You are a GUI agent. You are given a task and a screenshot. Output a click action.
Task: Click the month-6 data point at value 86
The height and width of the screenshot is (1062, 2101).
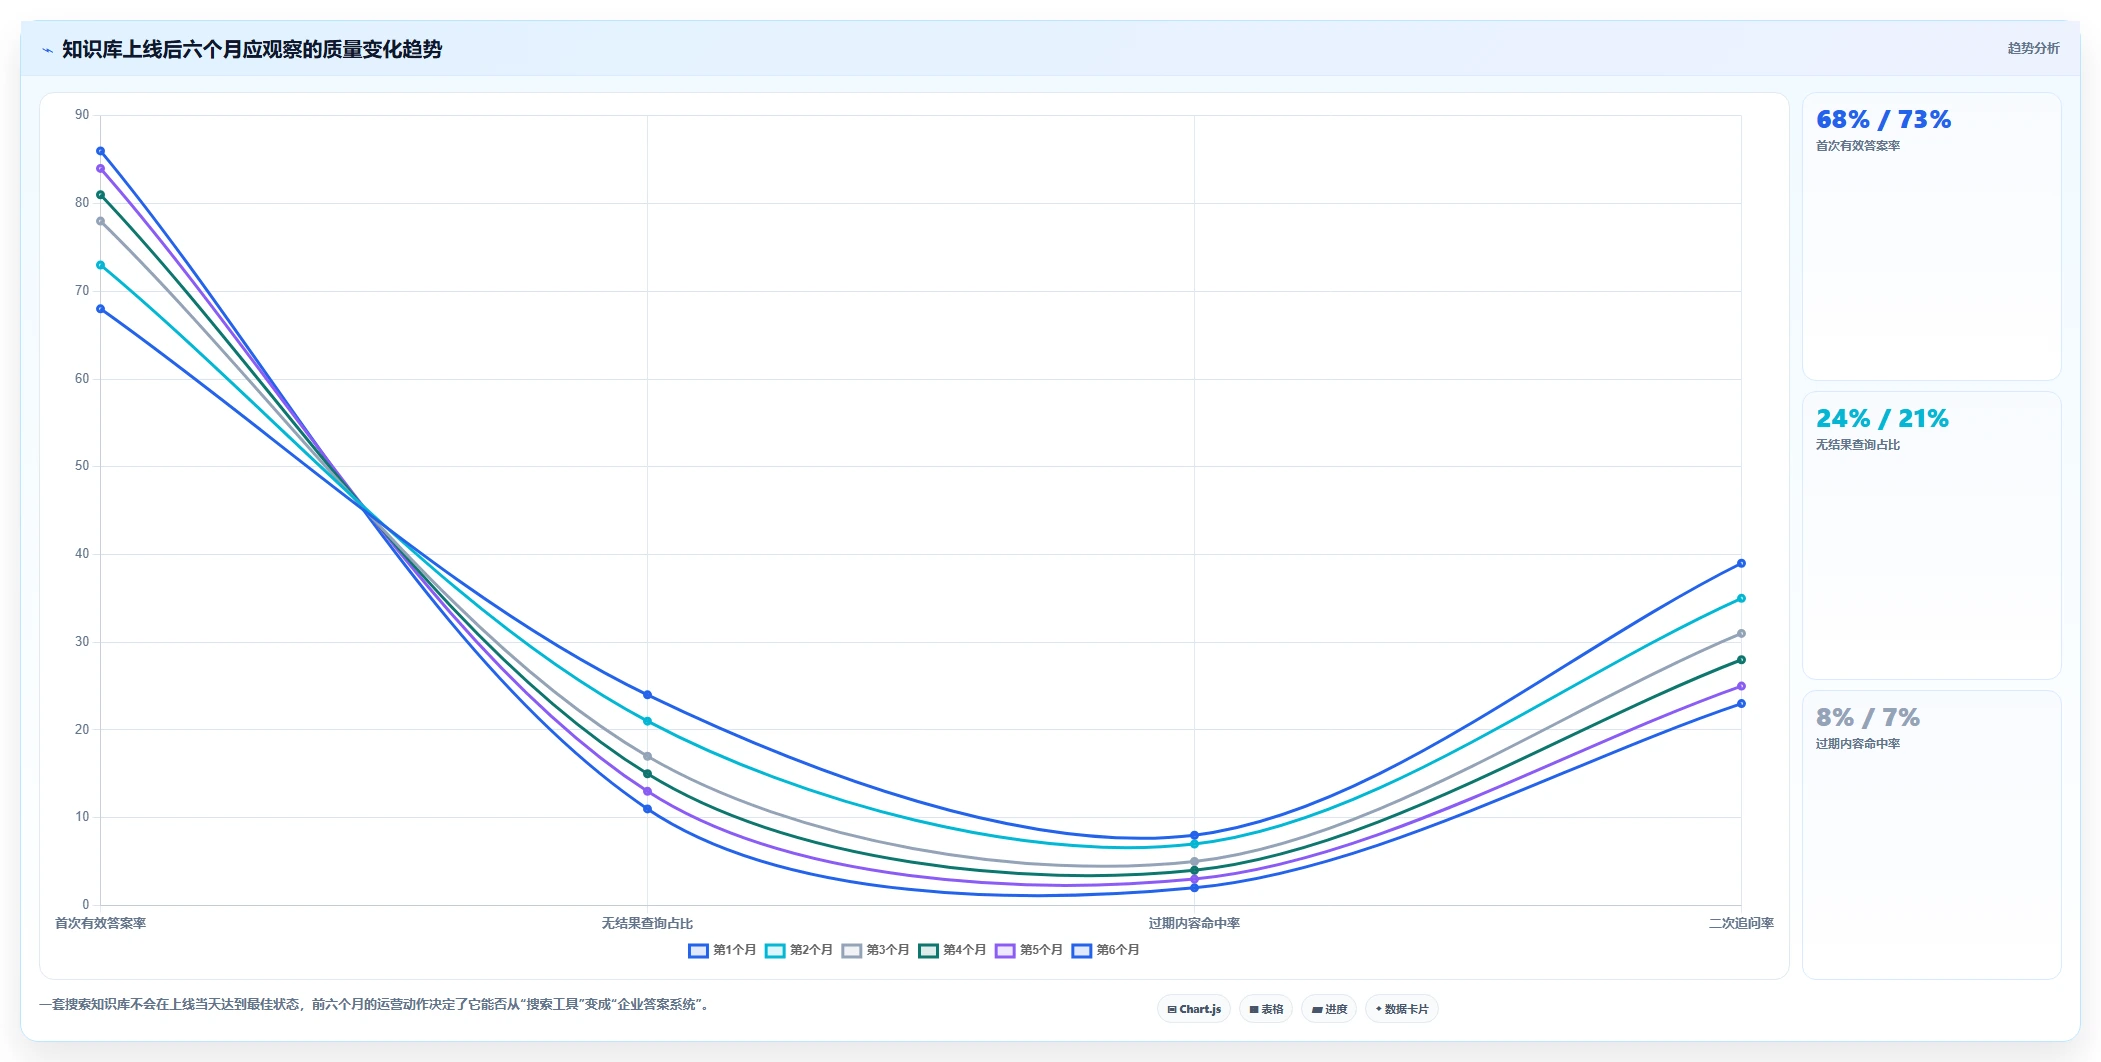click(x=100, y=151)
